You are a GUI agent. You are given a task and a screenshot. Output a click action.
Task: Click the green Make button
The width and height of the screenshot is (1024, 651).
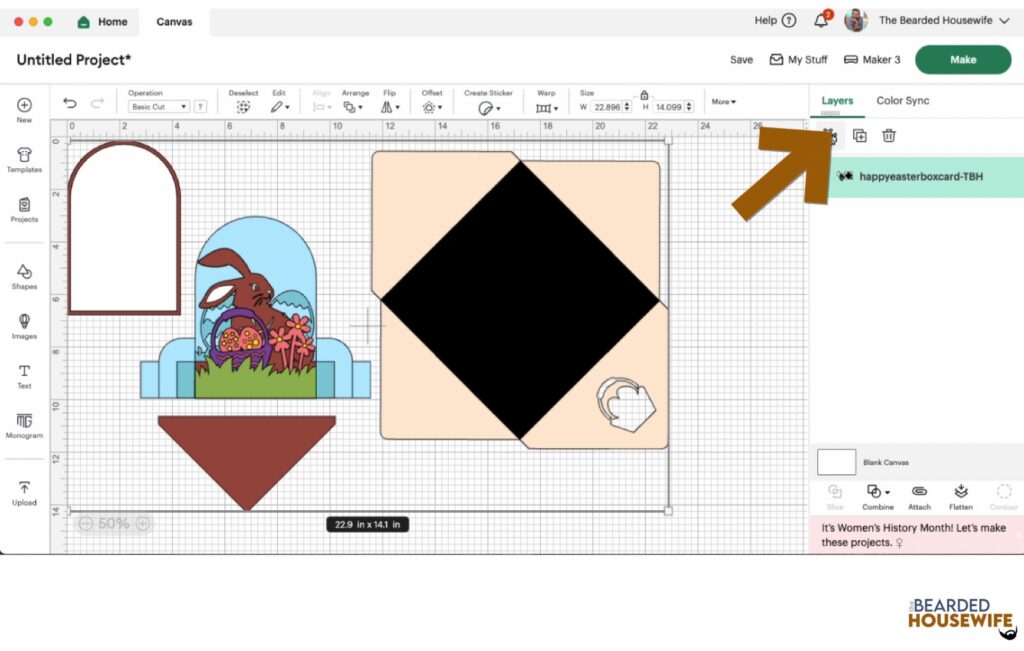[x=963, y=59]
